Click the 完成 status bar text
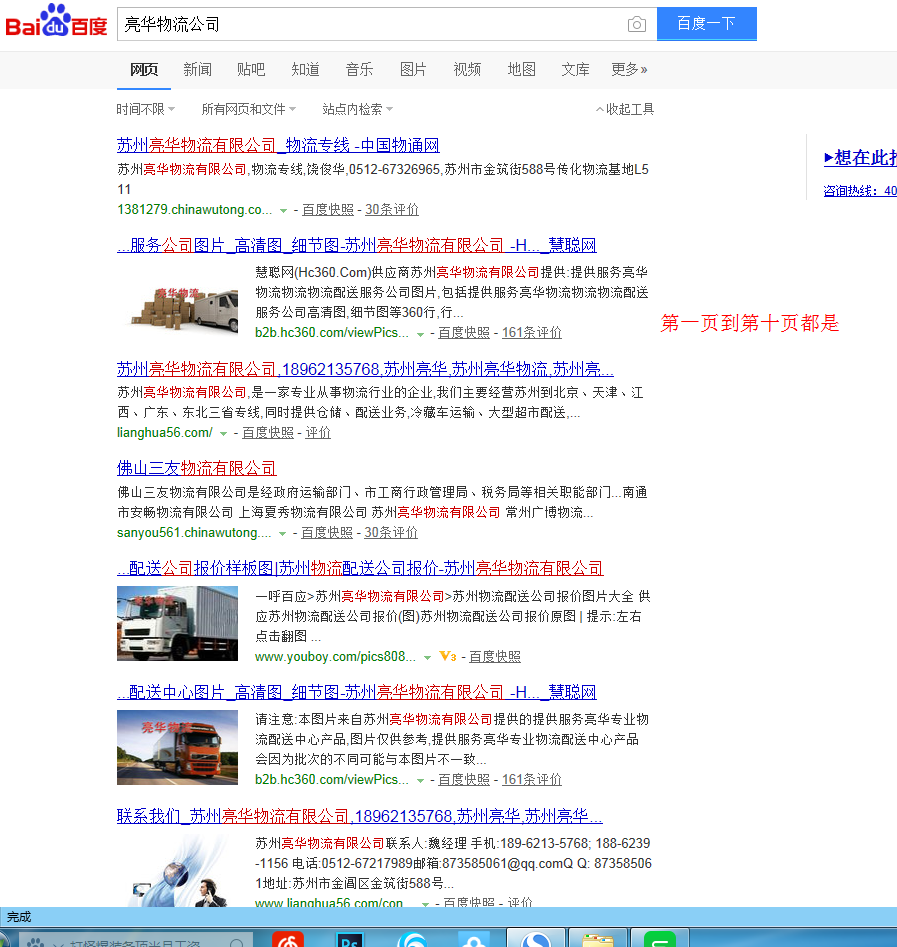 tap(19, 917)
